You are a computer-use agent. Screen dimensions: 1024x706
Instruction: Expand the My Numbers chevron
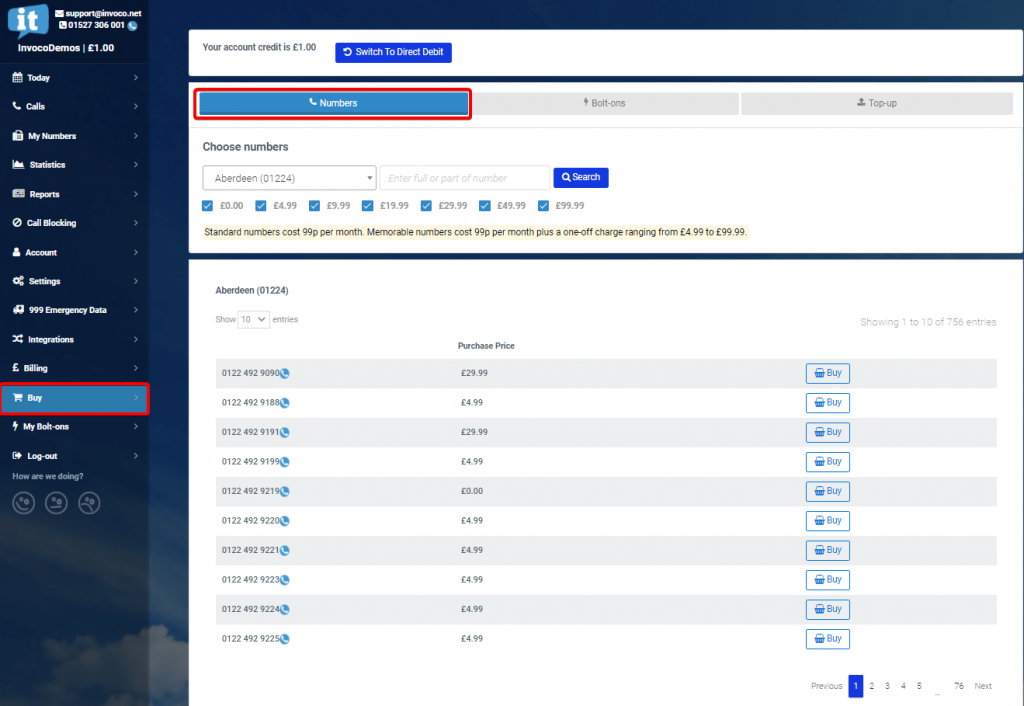click(x=135, y=136)
